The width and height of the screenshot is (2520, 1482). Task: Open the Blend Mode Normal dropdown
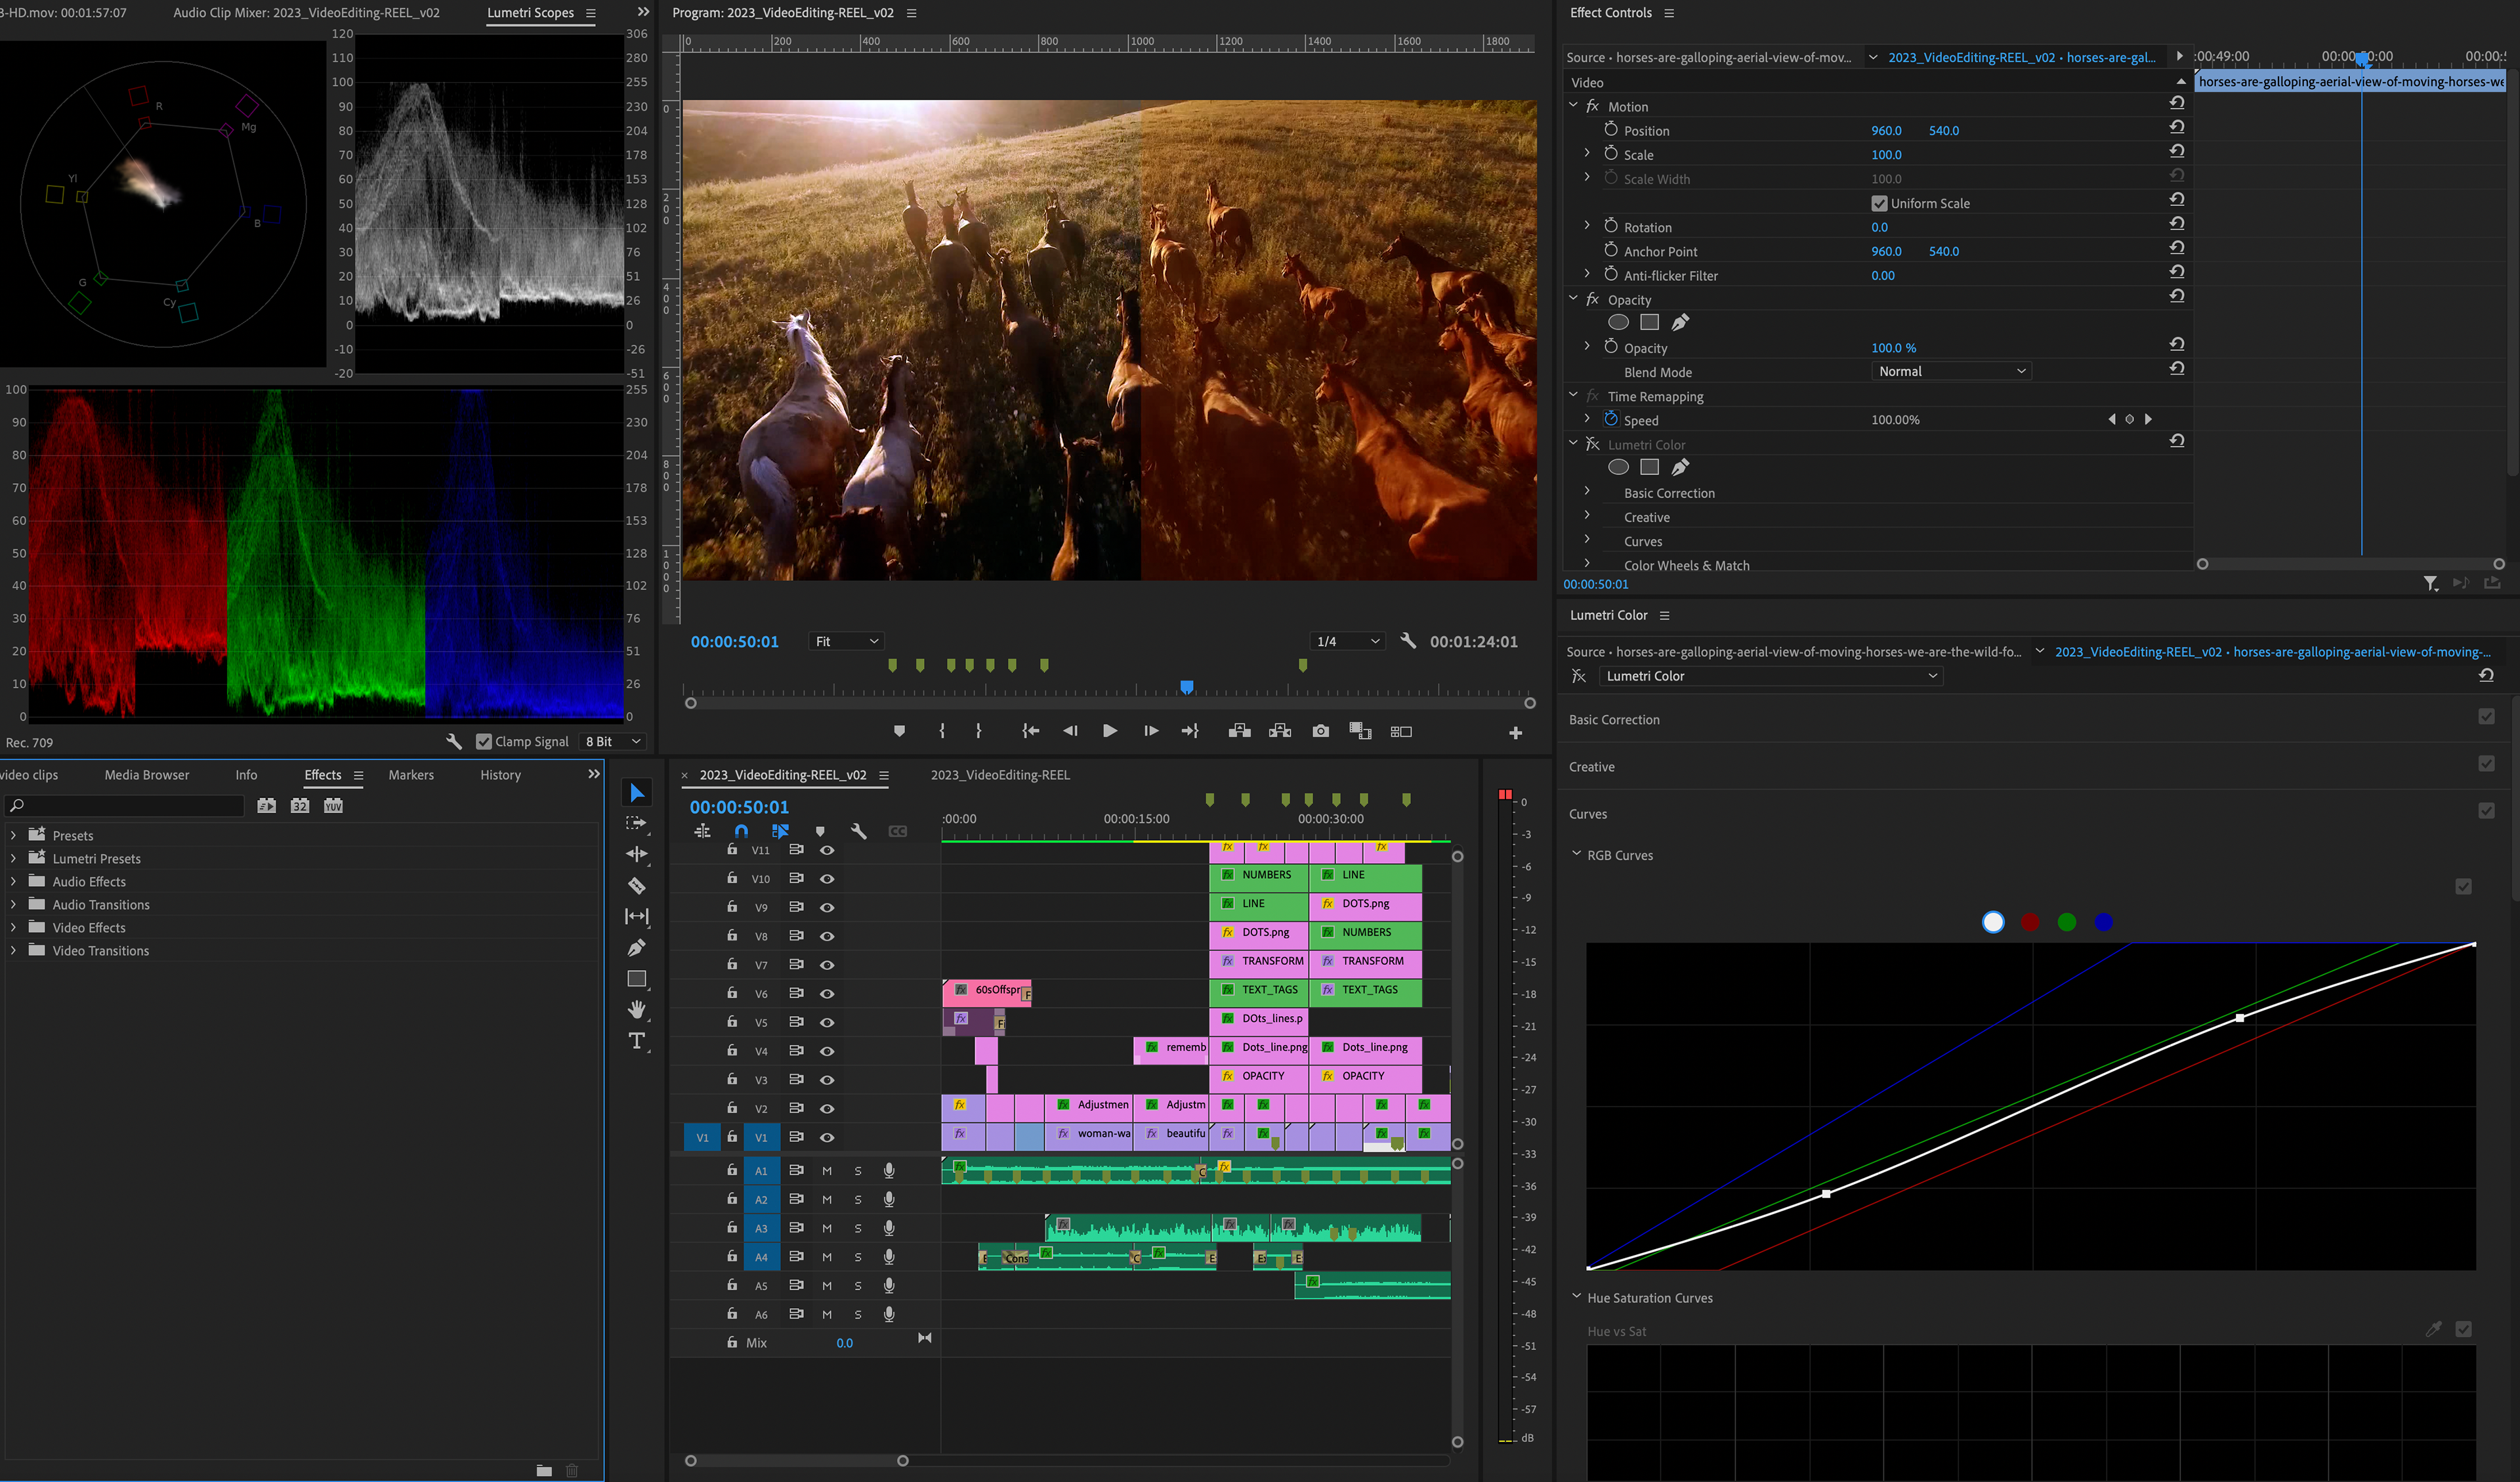pyautogui.click(x=1950, y=371)
